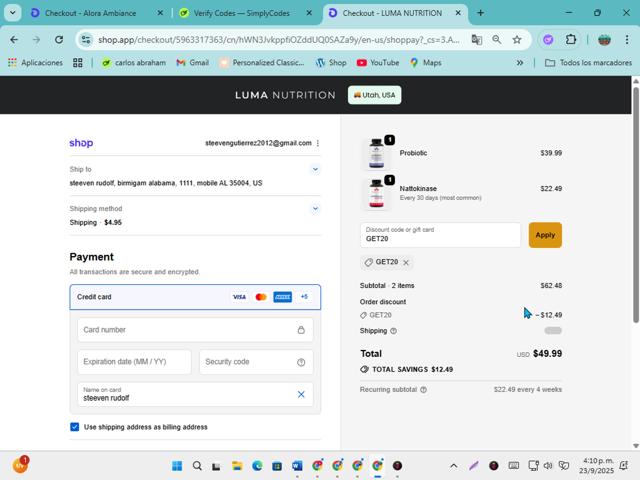Close the Verify Codes SimplyCodes tab

click(309, 13)
